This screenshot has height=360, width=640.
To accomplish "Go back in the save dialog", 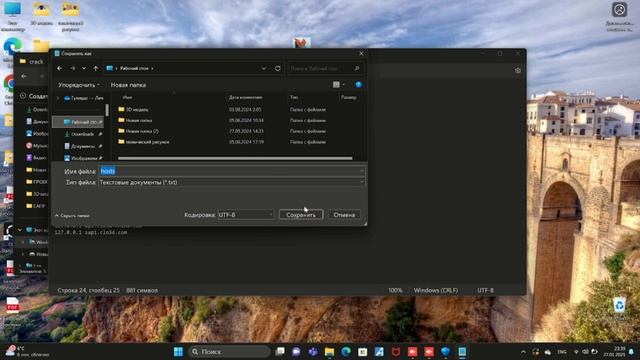I will pos(60,68).
